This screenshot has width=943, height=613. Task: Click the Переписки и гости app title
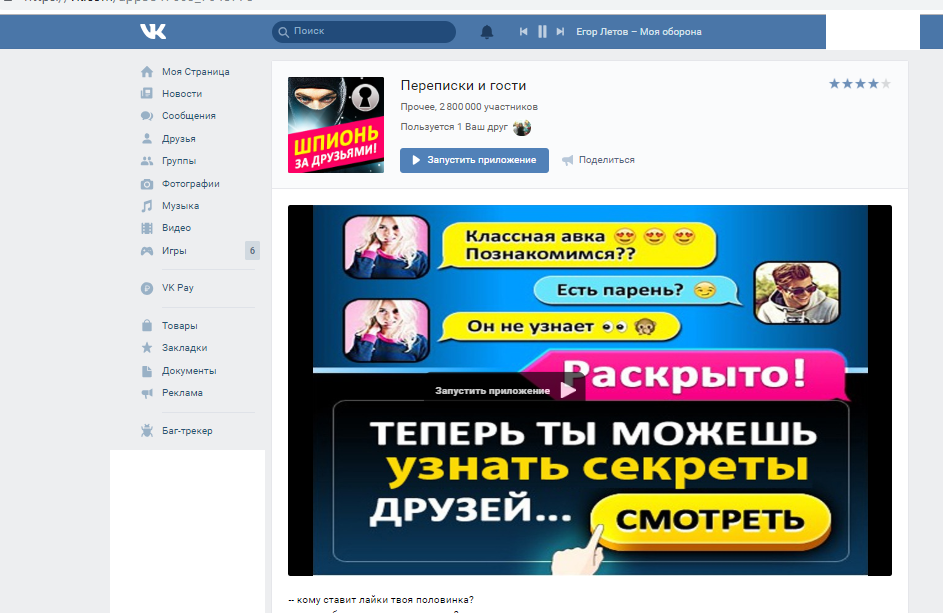click(x=463, y=85)
